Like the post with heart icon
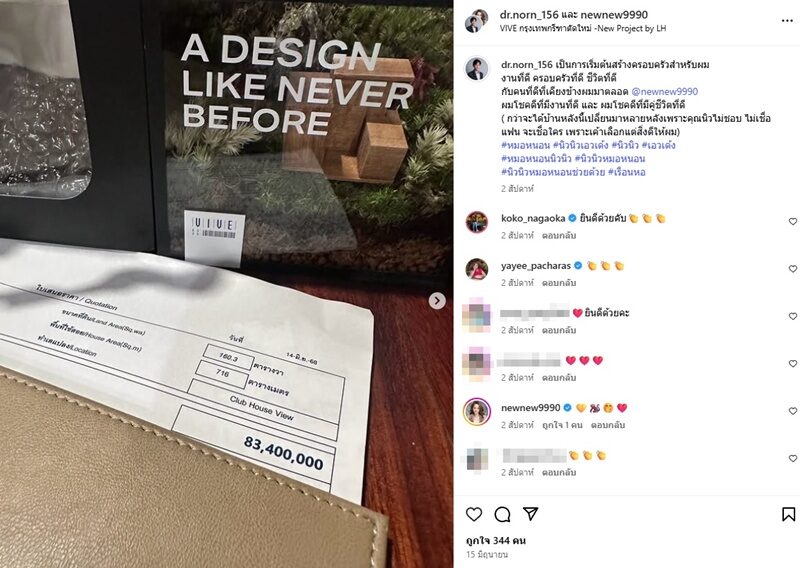The height and width of the screenshot is (568, 800). 474,514
